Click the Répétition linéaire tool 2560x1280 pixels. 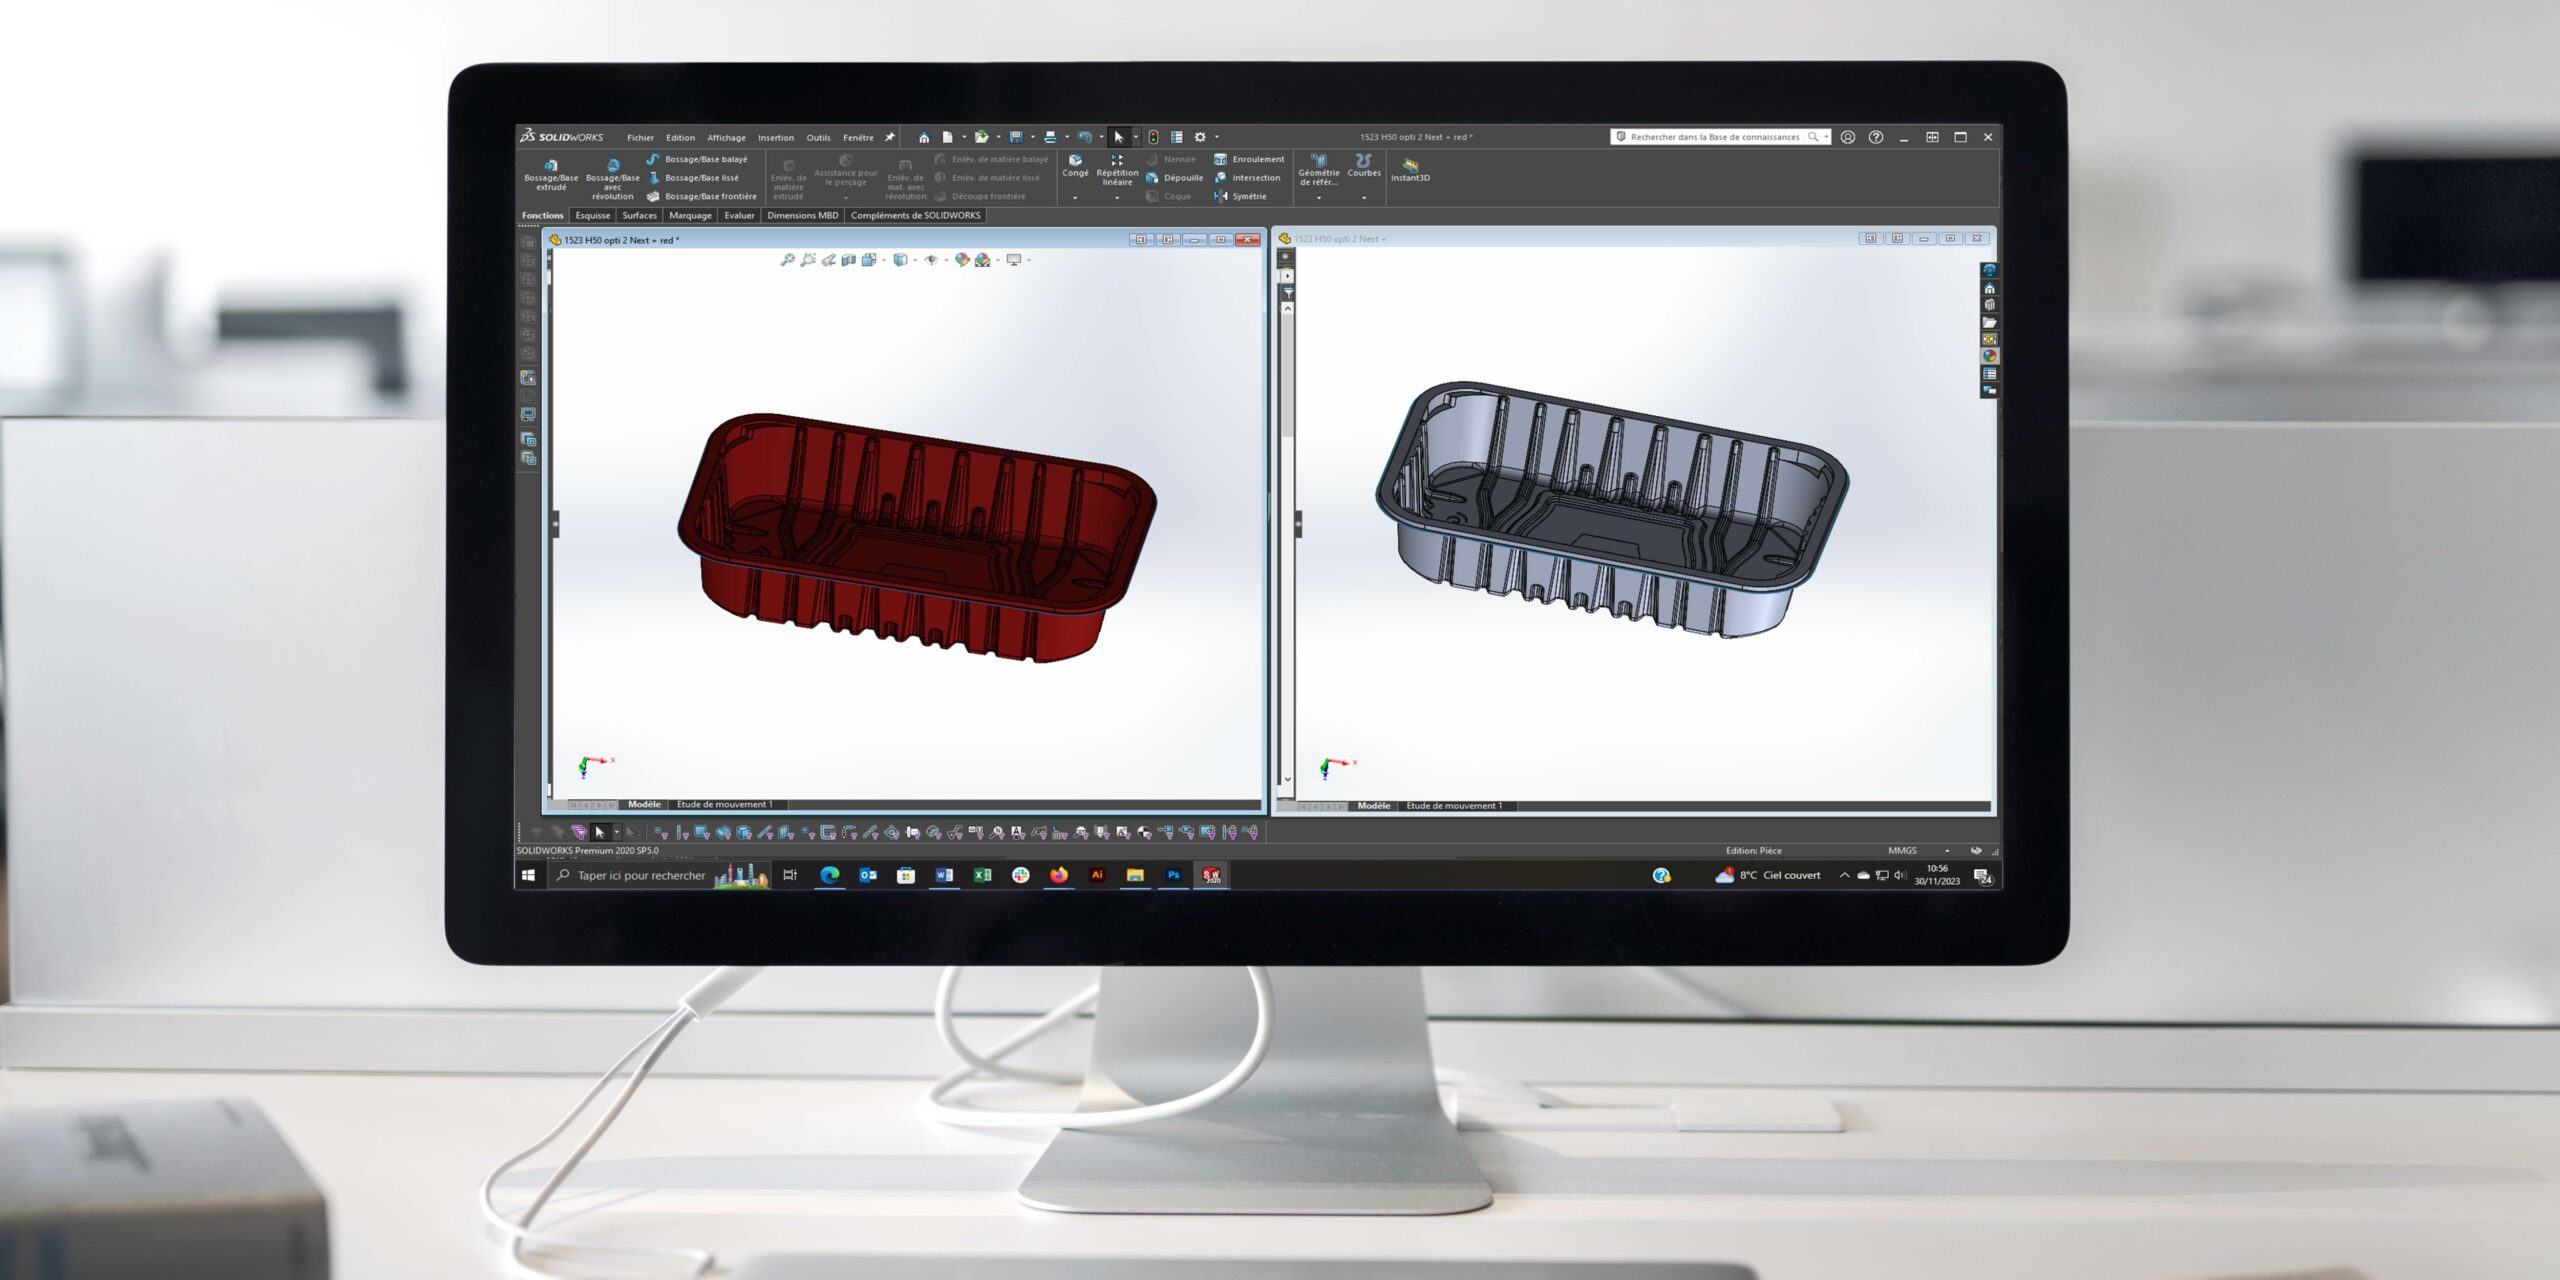pos(1117,170)
